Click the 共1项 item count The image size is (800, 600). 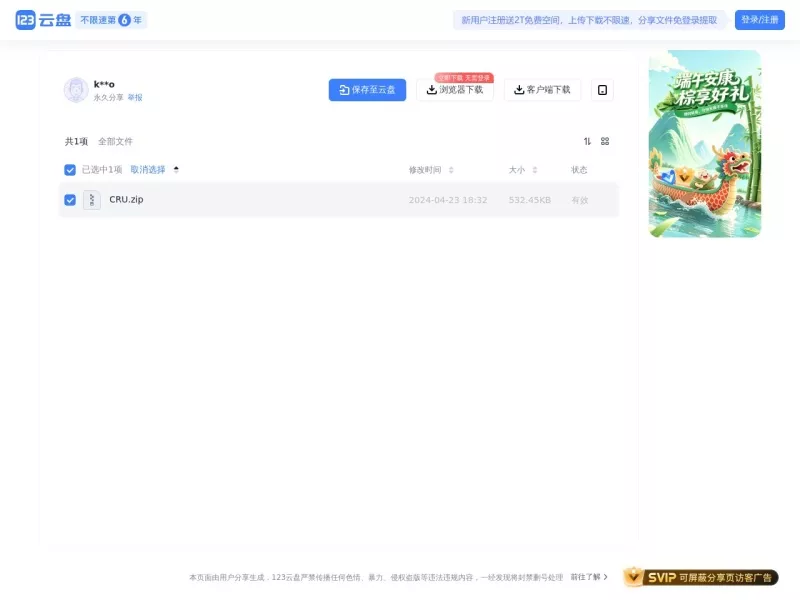(76, 141)
